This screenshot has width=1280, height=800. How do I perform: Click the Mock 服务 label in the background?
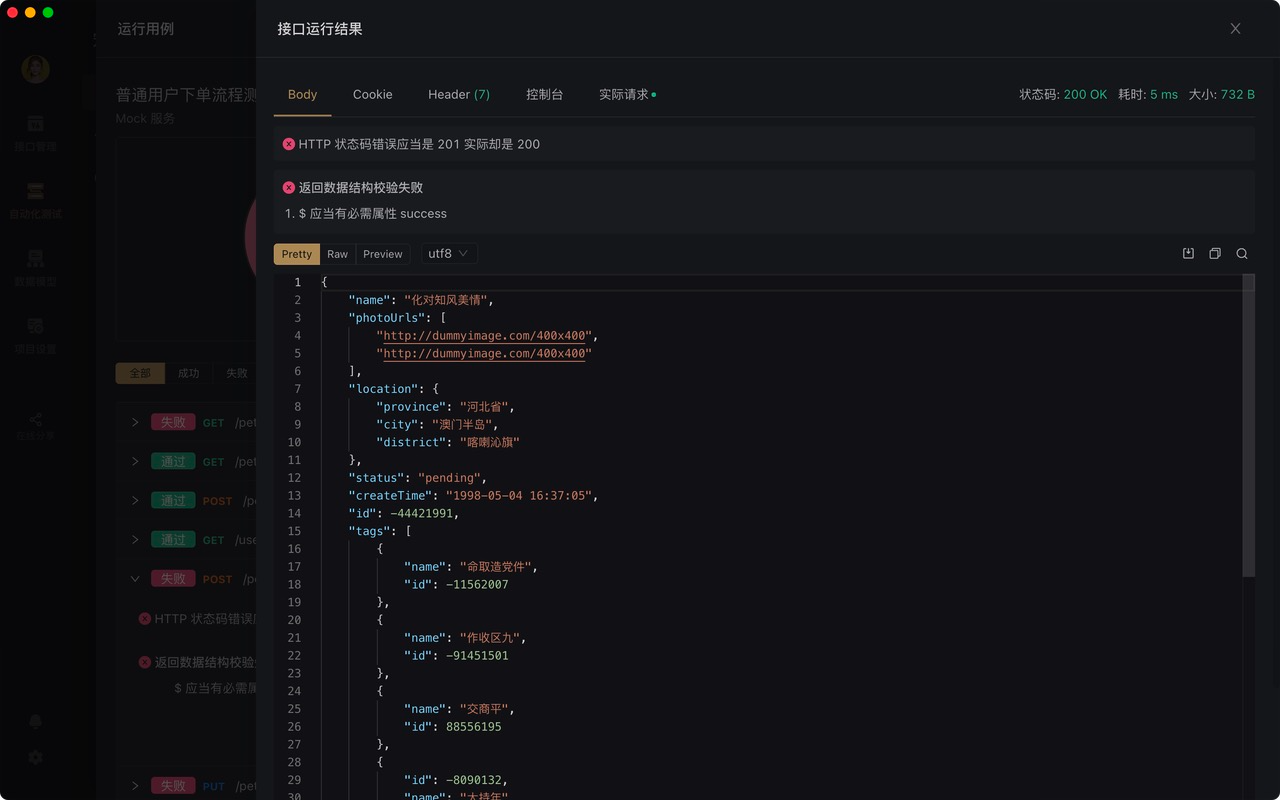[x=145, y=118]
